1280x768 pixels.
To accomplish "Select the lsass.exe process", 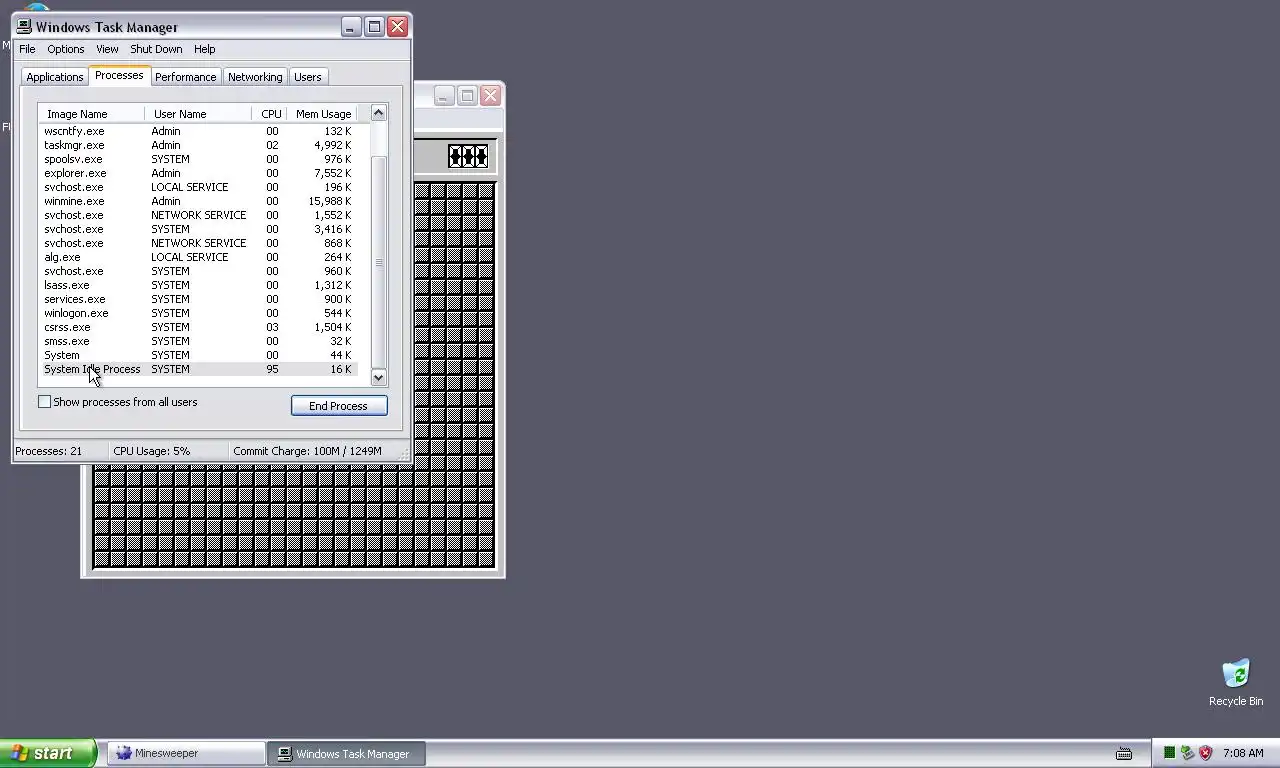I will tap(198, 285).
